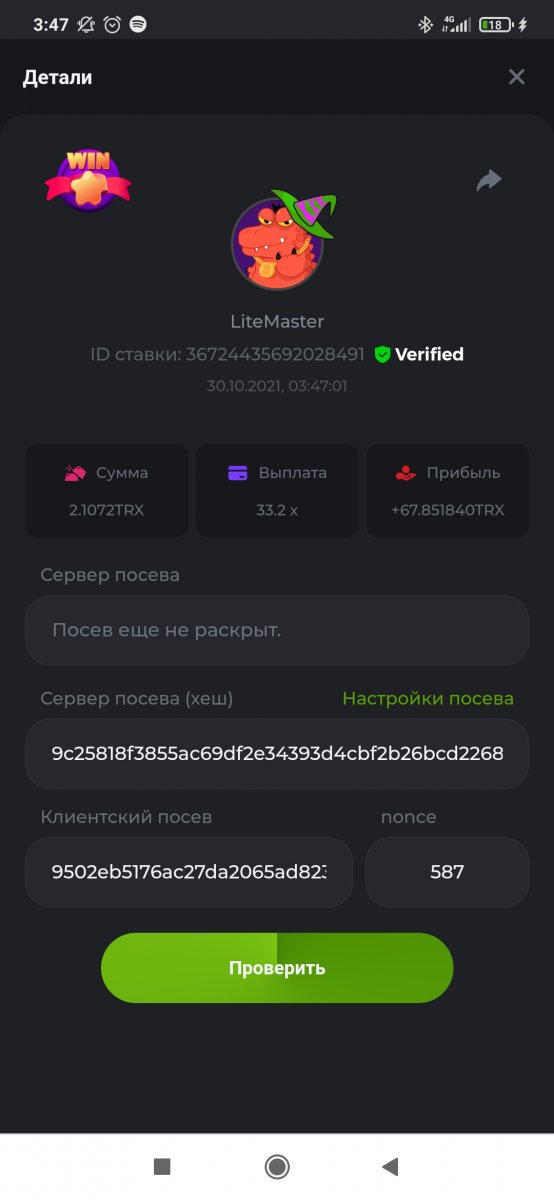Tap the WIN badge icon
This screenshot has width=554, height=1200.
[88, 181]
